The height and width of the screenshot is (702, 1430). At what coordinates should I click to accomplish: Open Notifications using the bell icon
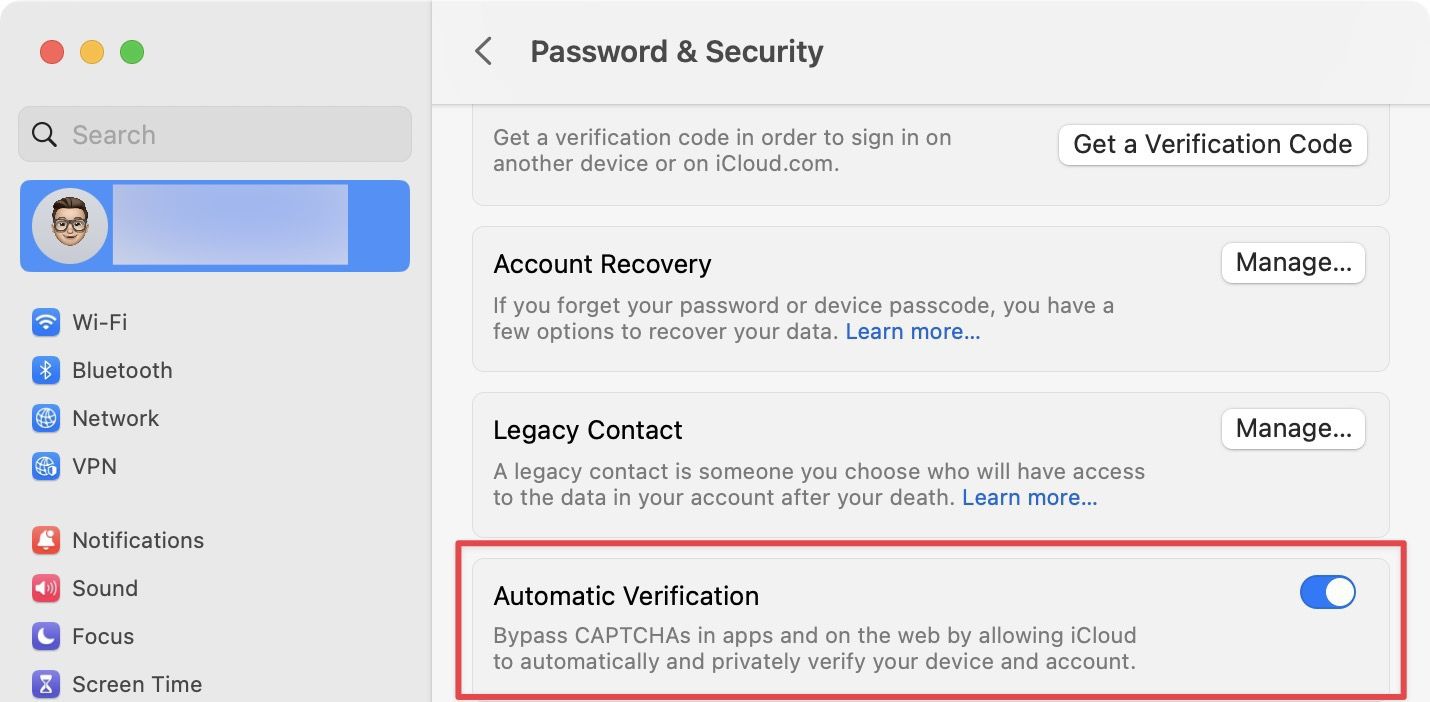tap(46, 540)
